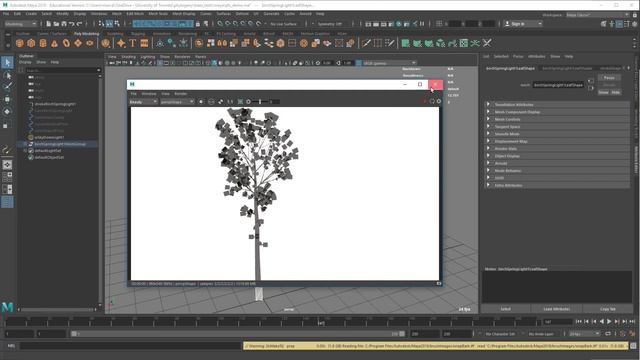The height and width of the screenshot is (360, 640).
Task: Open the Windows menu in main menu bar
Action: (99, 13)
